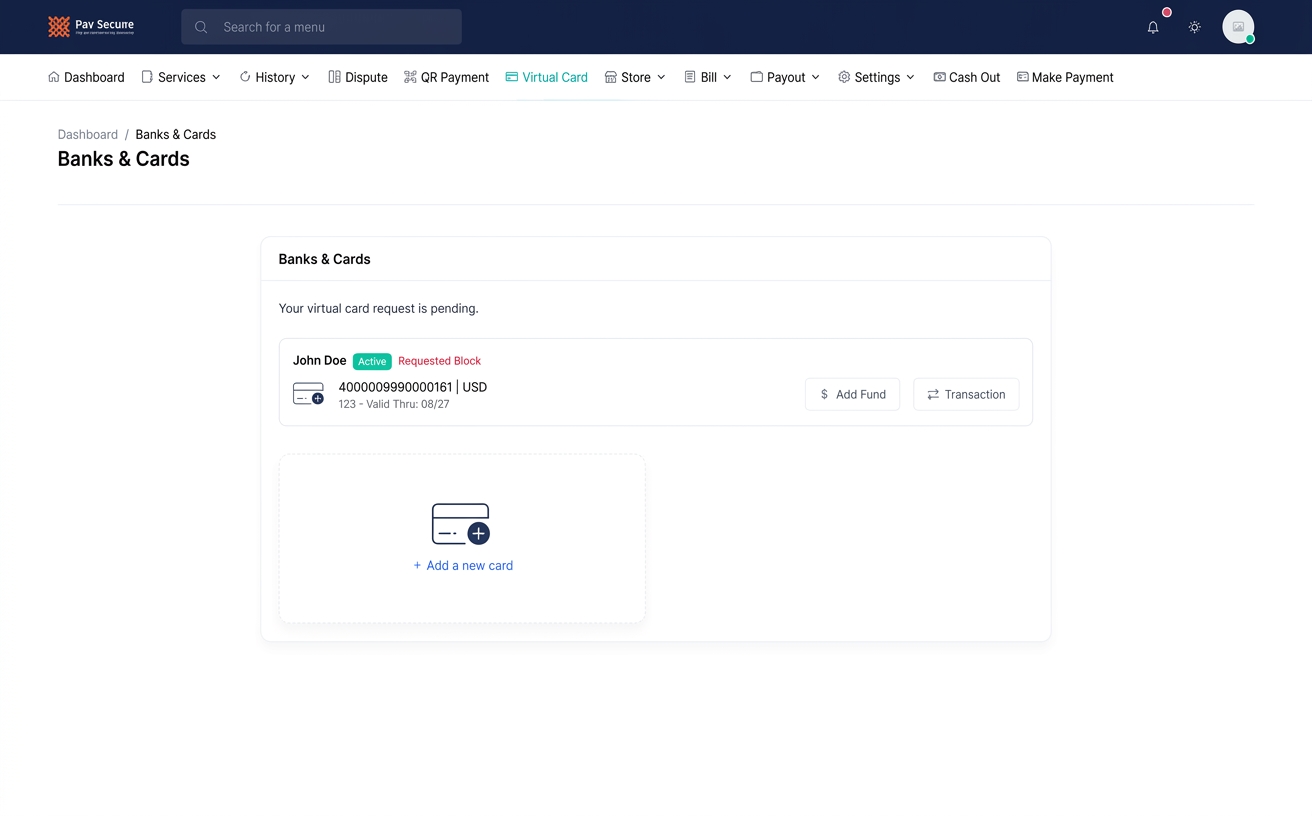The width and height of the screenshot is (1312, 816).
Task: Expand the Services menu
Action: (x=181, y=77)
